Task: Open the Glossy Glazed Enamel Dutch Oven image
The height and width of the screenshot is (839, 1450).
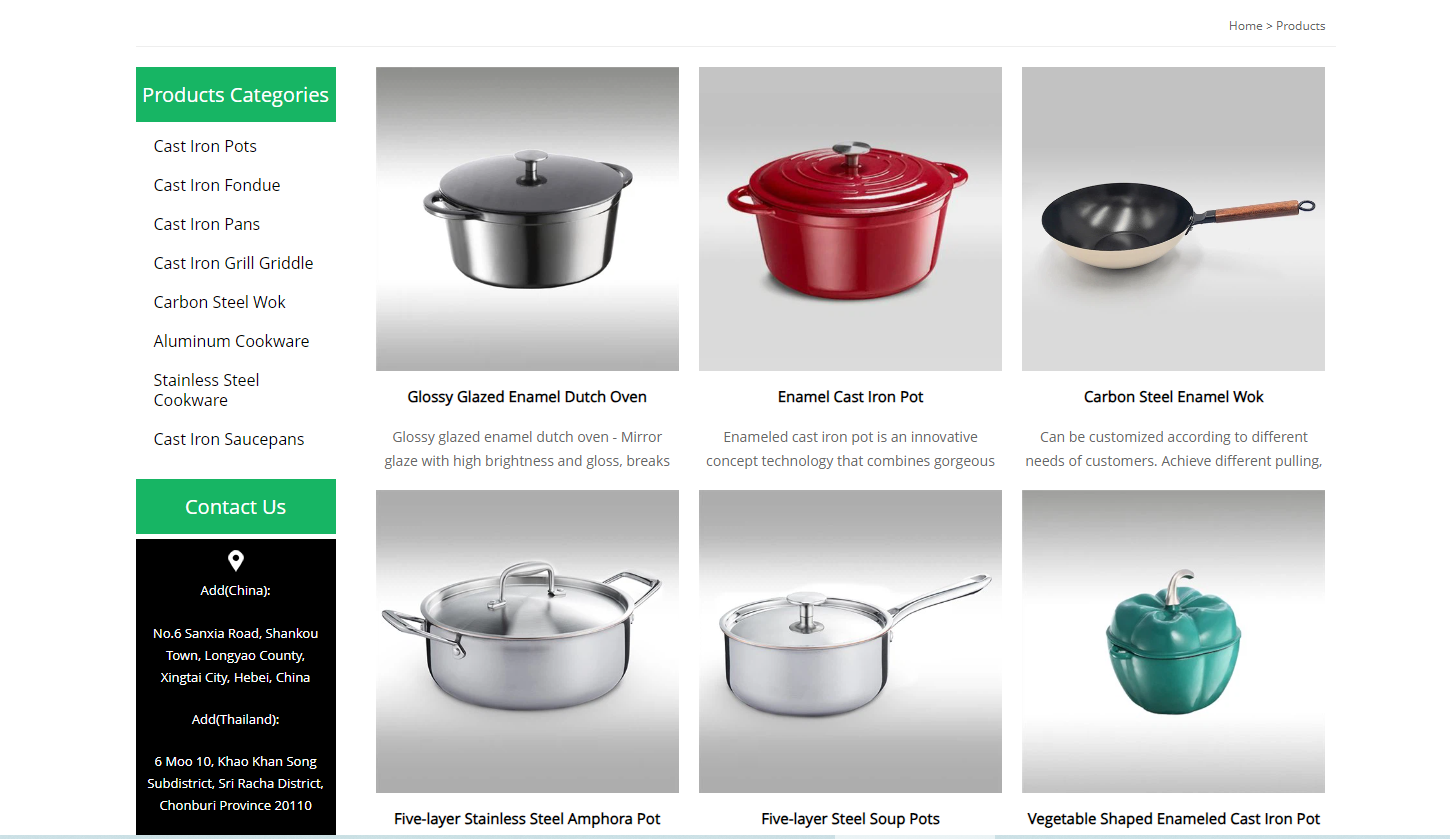Action: tap(527, 219)
